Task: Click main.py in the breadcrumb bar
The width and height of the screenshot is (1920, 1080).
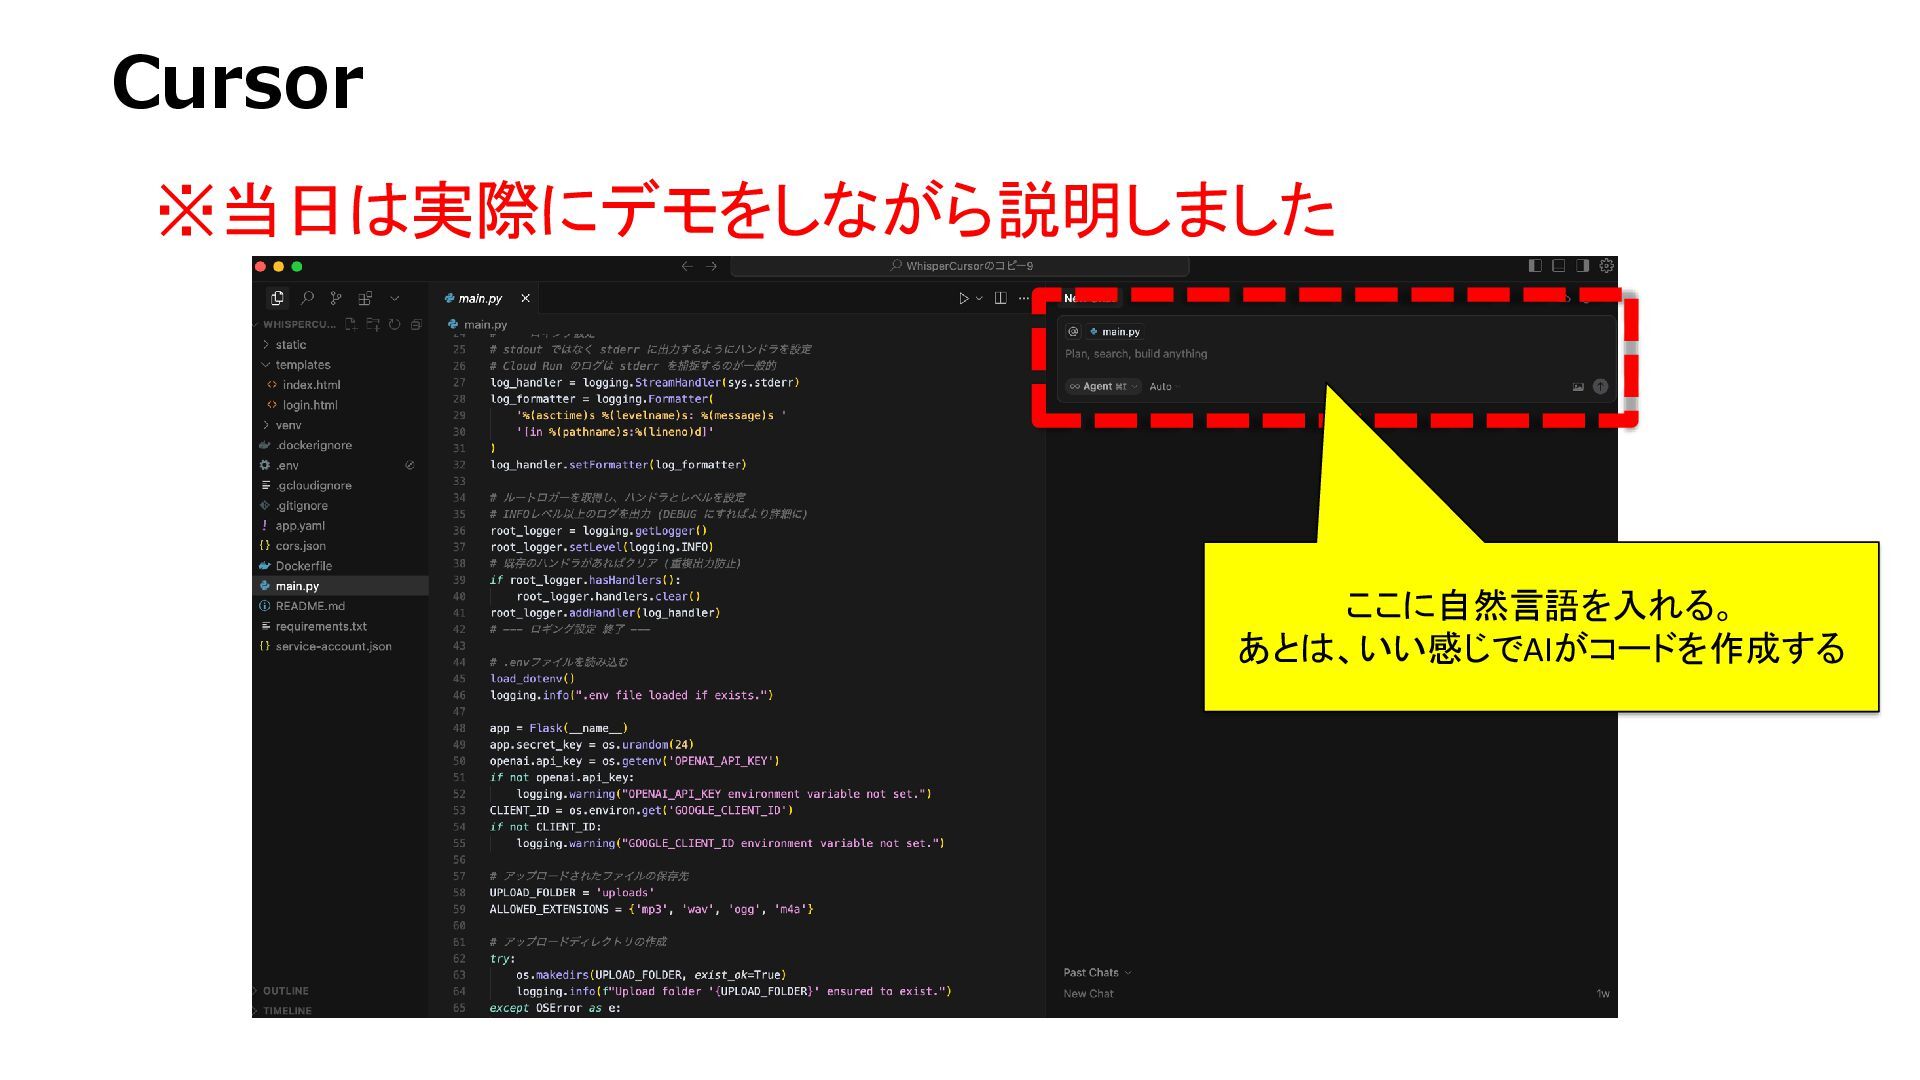Action: [x=478, y=324]
